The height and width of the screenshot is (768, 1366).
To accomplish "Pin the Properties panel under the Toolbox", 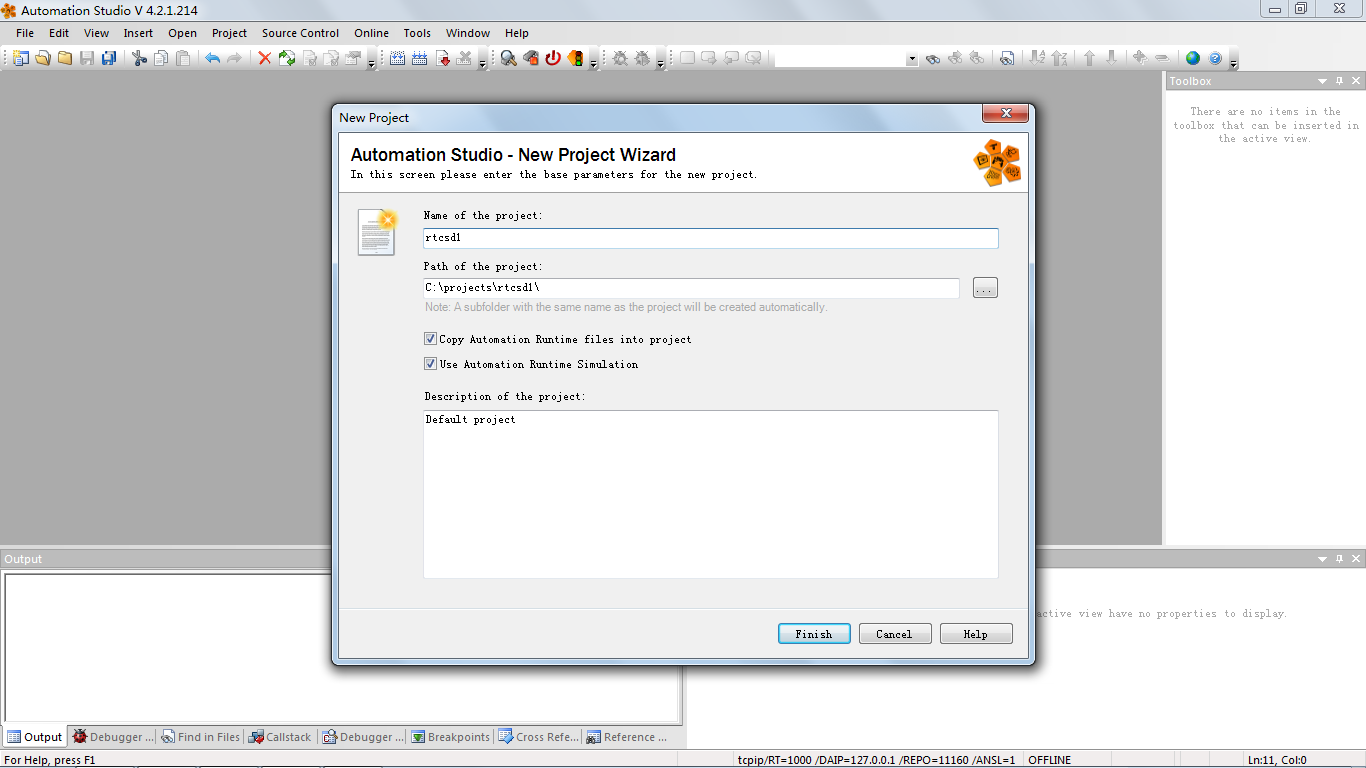I will coord(1340,559).
